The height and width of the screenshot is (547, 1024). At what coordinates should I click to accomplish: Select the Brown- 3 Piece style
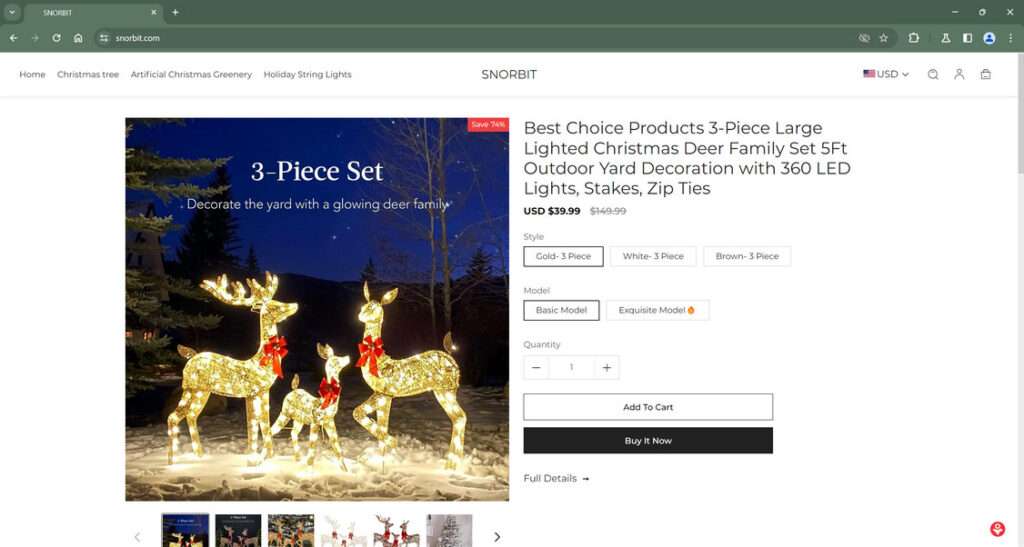(x=747, y=256)
